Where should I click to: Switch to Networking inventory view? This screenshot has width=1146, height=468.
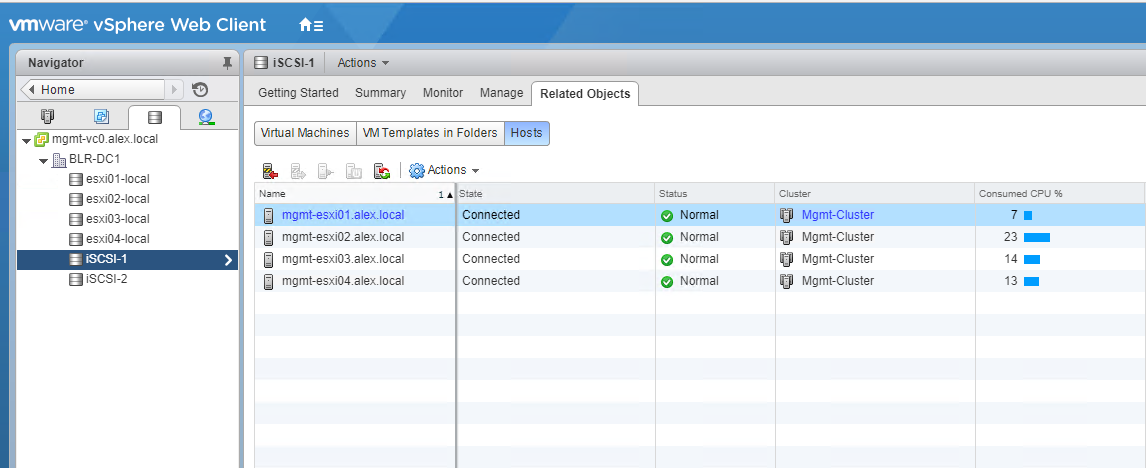206,117
